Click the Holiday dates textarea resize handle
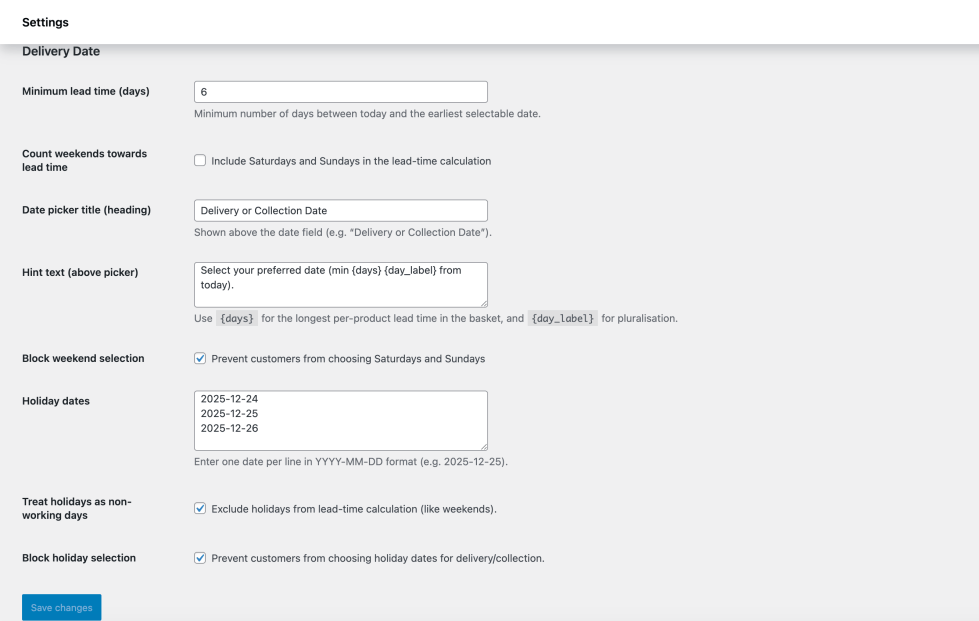 pos(483,445)
